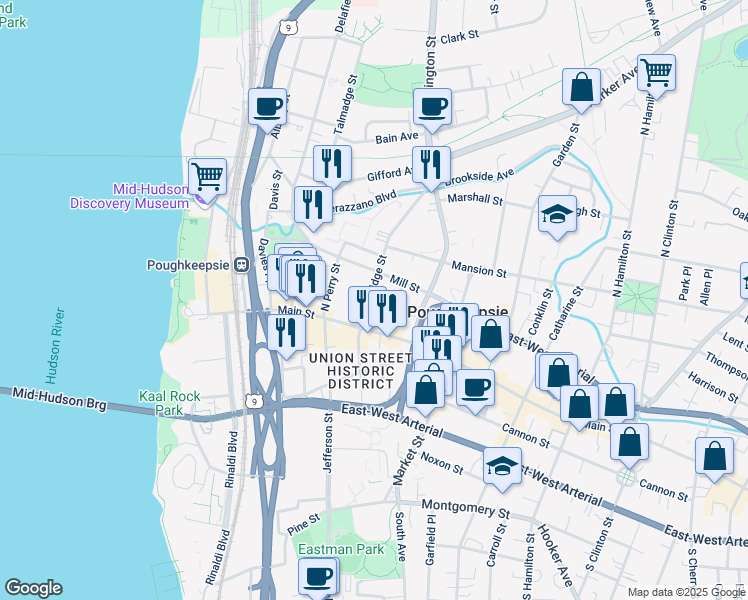Click the Poughkeepsie station name label
Image resolution: width=748 pixels, height=600 pixels.
[188, 265]
